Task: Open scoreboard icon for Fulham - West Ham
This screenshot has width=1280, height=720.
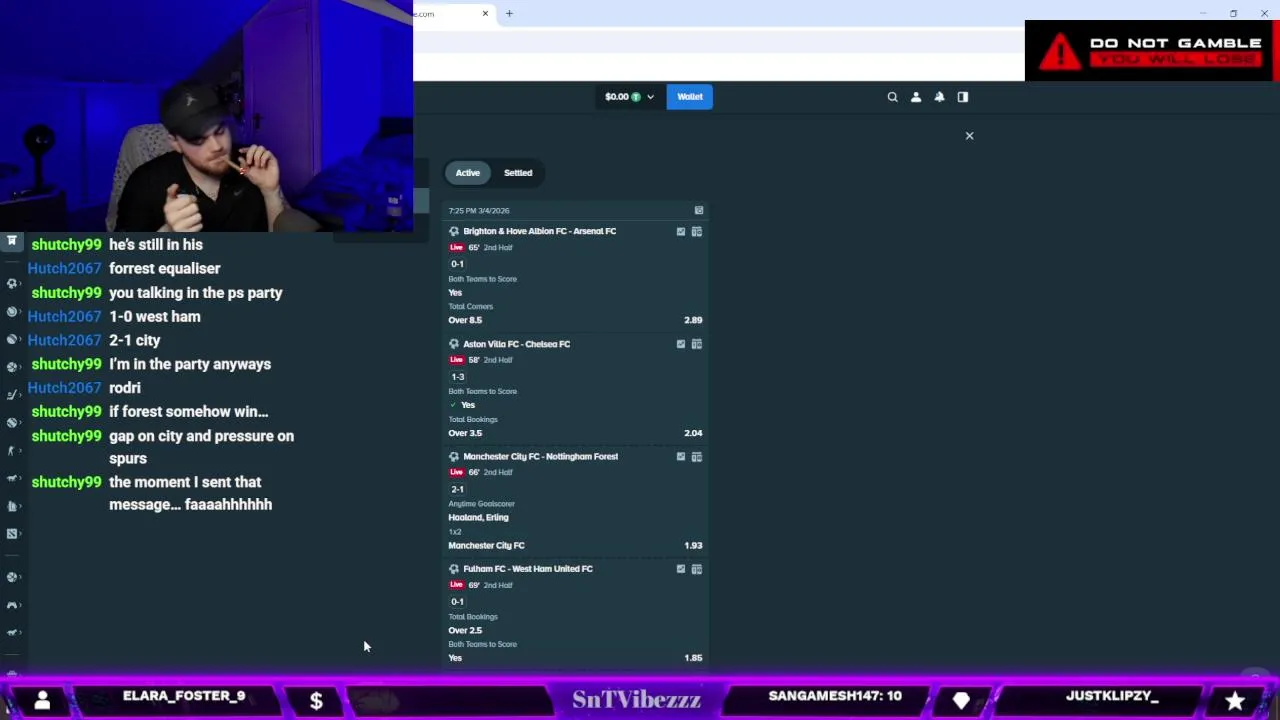Action: point(697,569)
